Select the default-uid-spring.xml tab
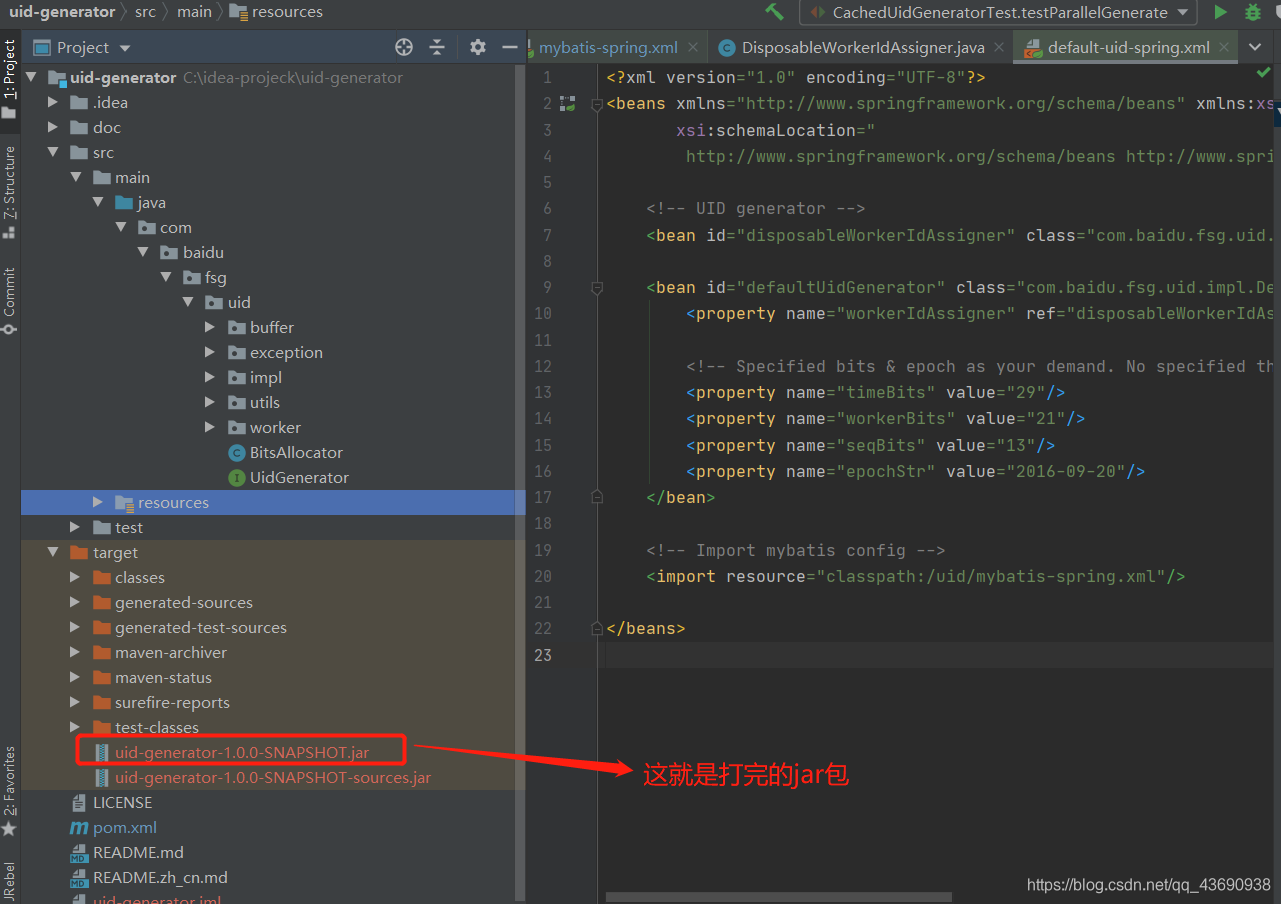 pyautogui.click(x=1128, y=47)
